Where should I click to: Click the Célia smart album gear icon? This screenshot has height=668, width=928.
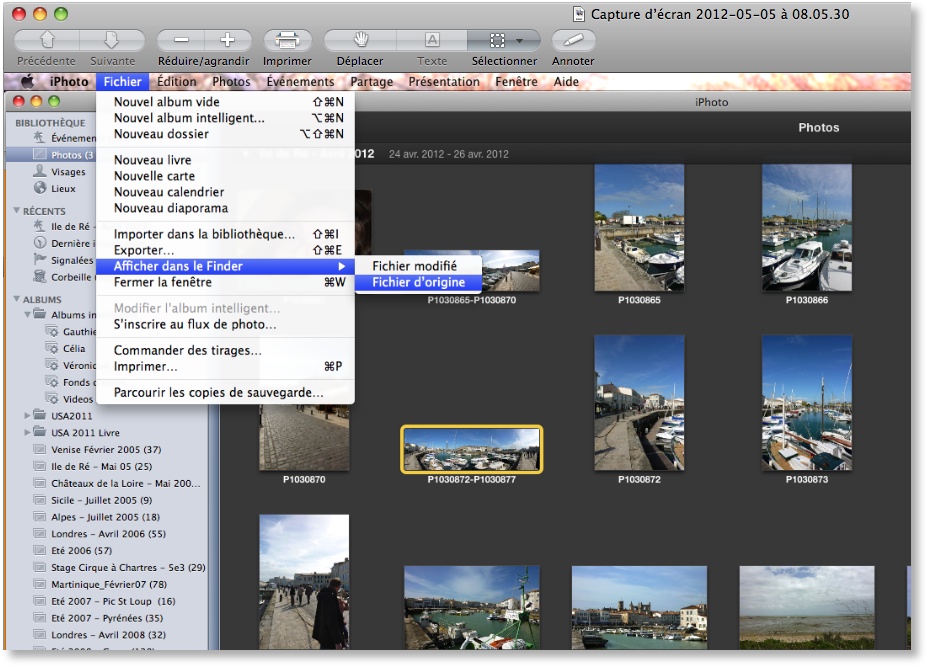pos(52,348)
